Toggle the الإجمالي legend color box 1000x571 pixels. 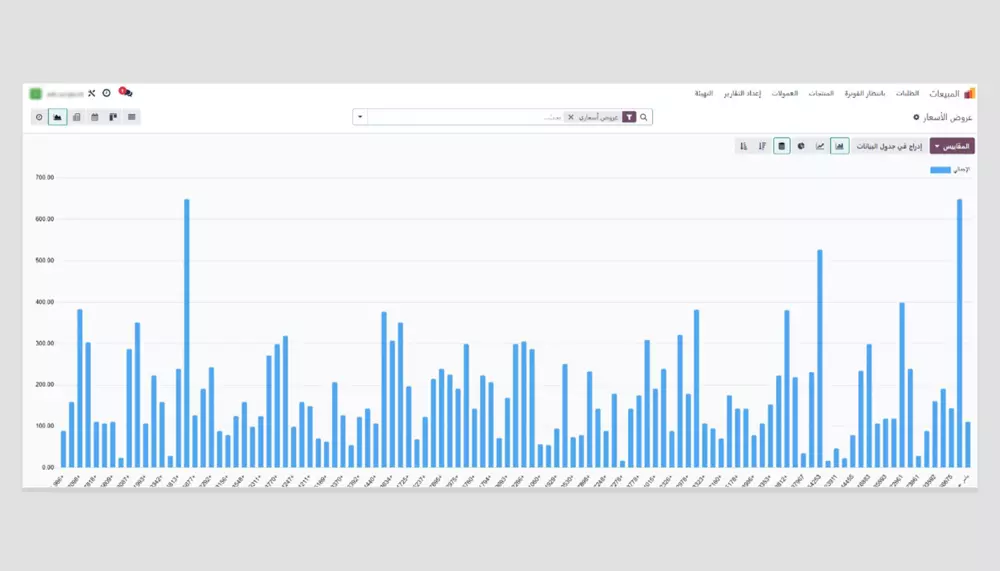pos(940,170)
